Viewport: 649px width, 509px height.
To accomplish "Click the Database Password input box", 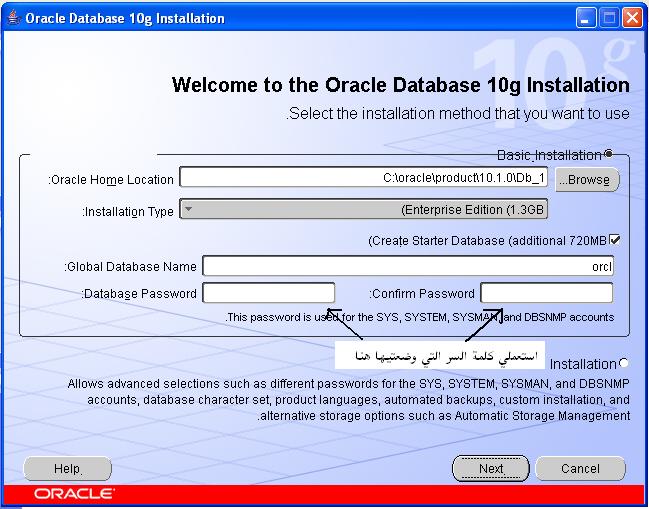I will tap(269, 293).
